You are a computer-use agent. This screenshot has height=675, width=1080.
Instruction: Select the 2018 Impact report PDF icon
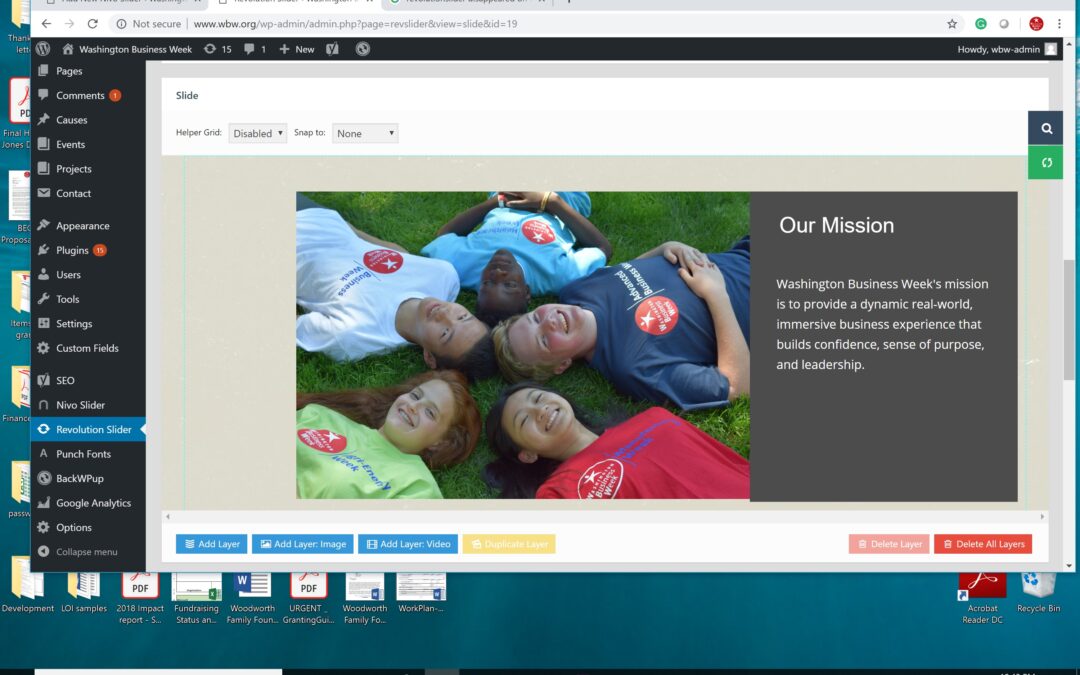coord(140,598)
